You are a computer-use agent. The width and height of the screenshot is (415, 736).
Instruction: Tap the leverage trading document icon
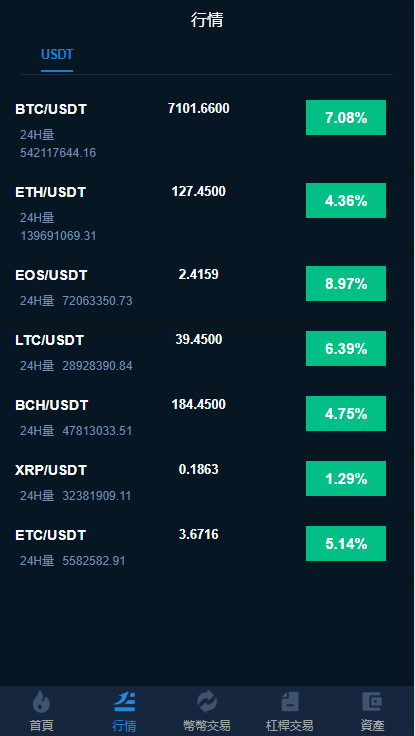pyautogui.click(x=290, y=702)
